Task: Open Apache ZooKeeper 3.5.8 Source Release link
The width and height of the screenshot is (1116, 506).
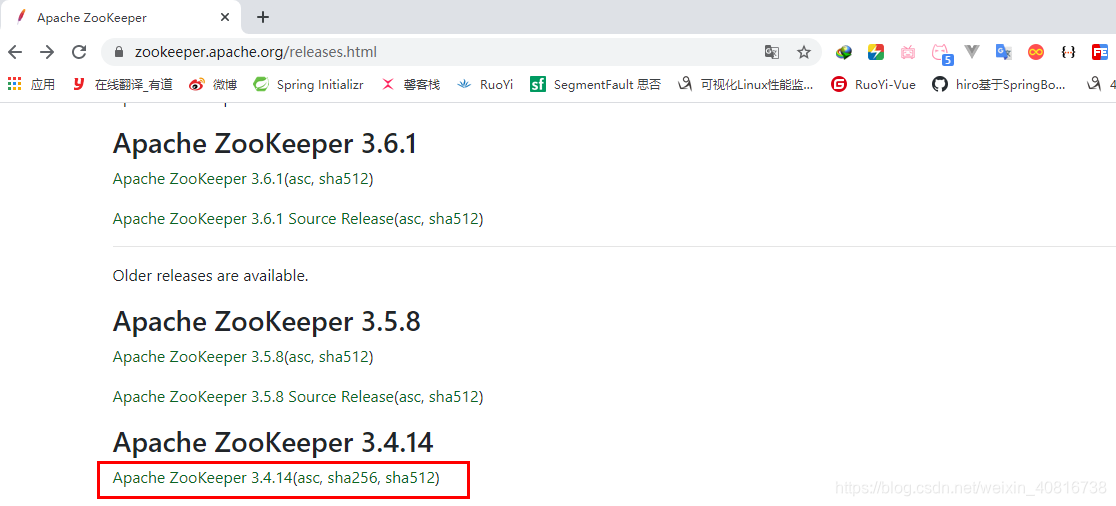Action: pos(253,396)
